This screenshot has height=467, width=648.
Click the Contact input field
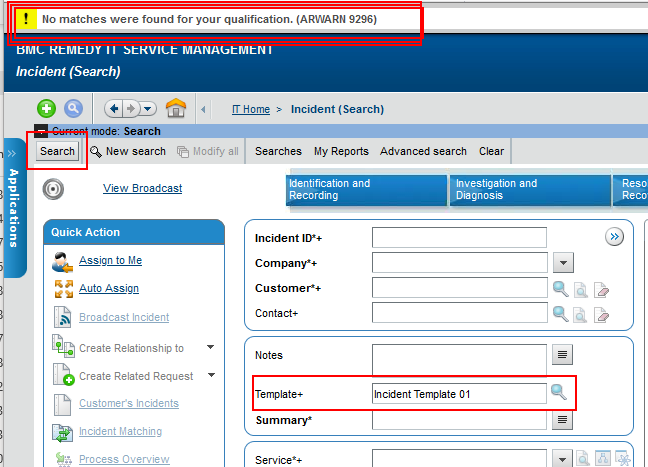[x=460, y=312]
